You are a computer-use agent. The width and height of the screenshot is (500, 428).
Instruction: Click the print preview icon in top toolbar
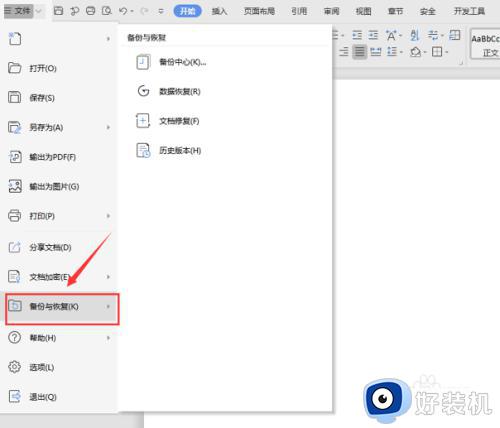pyautogui.click(x=107, y=11)
